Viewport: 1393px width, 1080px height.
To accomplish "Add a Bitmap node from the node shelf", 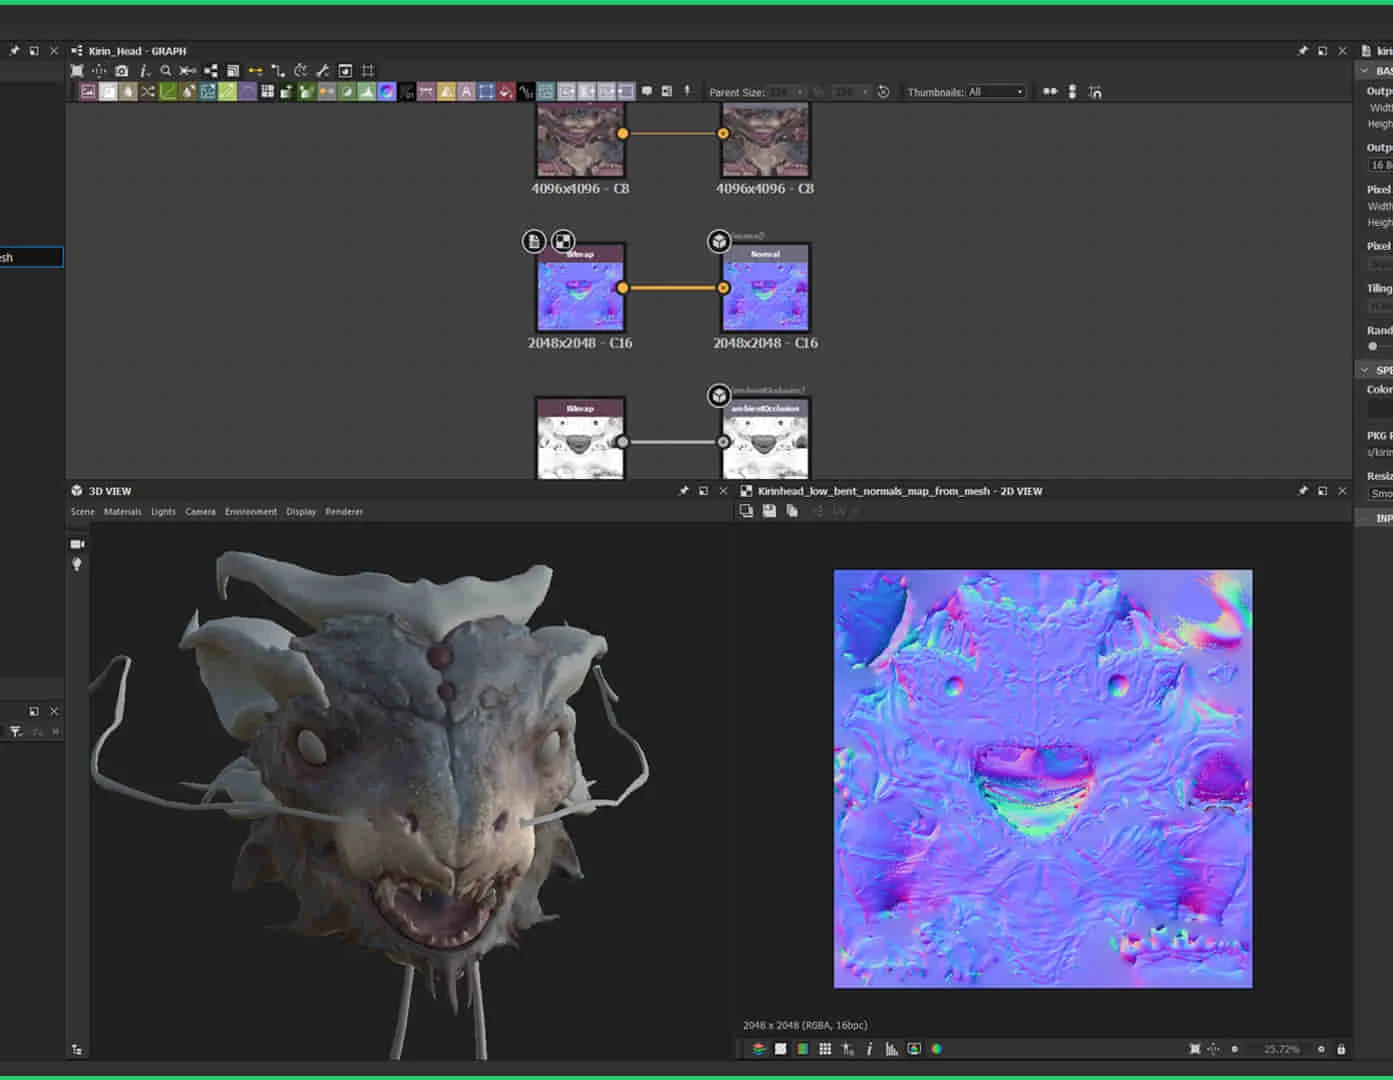I will 88,92.
